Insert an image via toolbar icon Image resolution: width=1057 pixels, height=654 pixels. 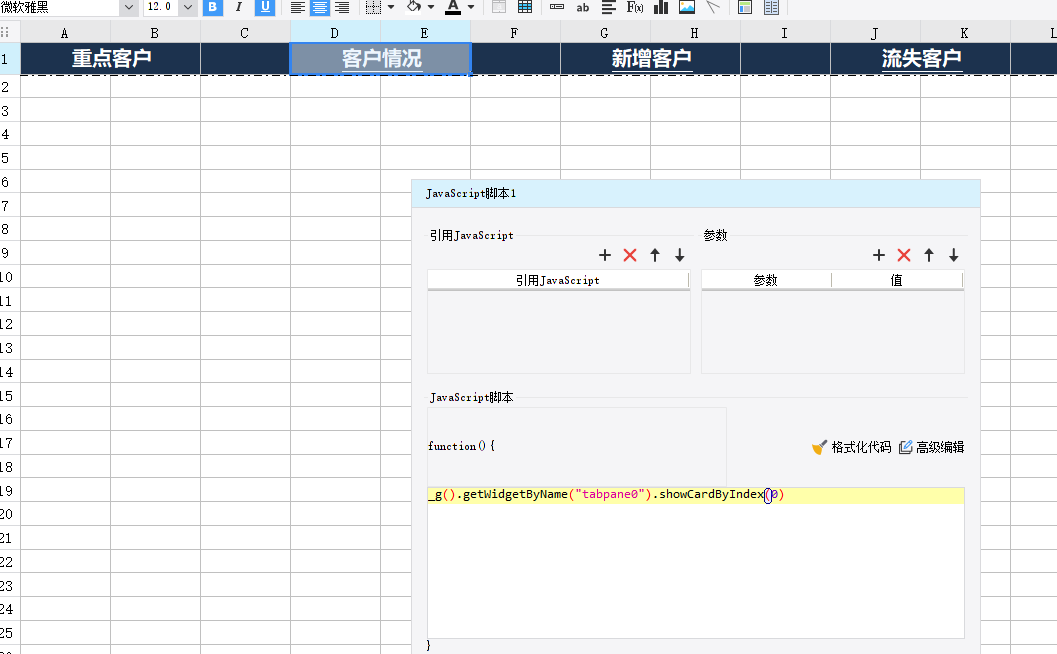687,7
